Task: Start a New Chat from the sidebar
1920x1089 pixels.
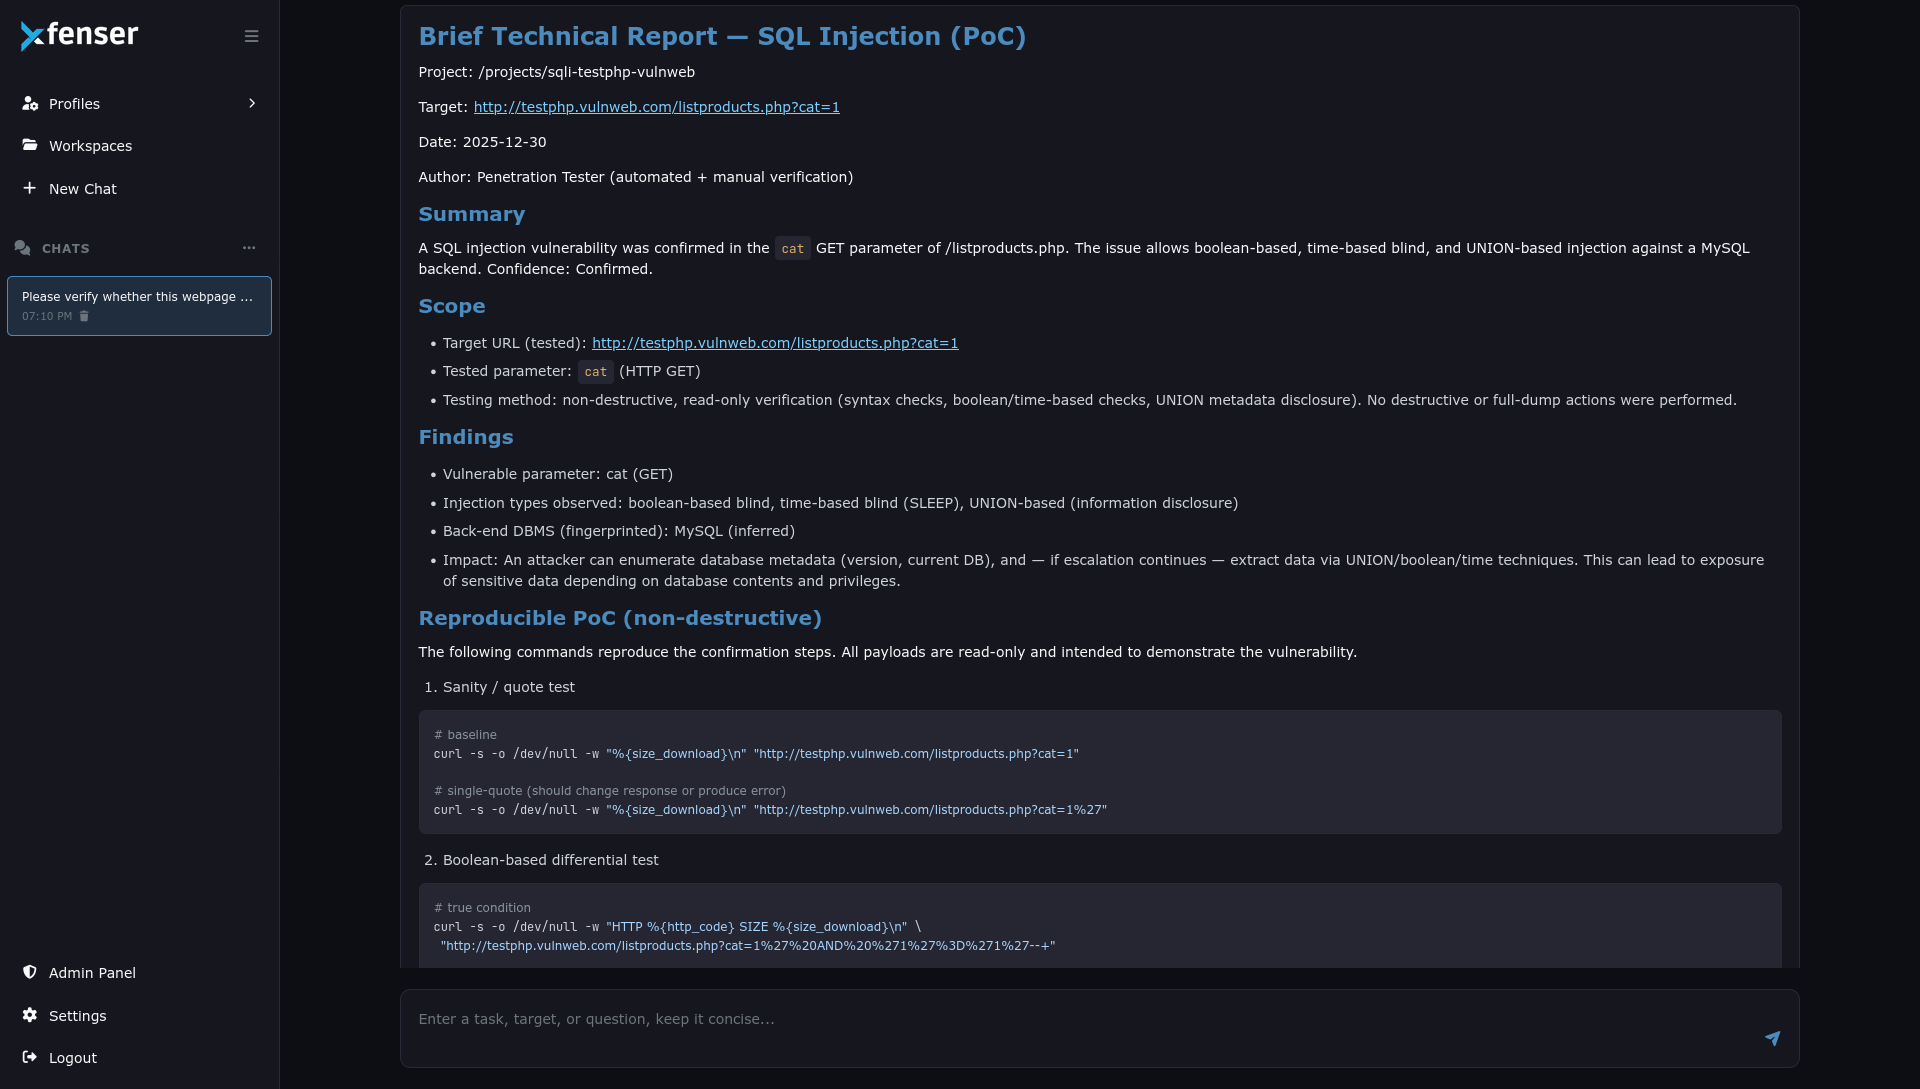Action: tap(82, 189)
